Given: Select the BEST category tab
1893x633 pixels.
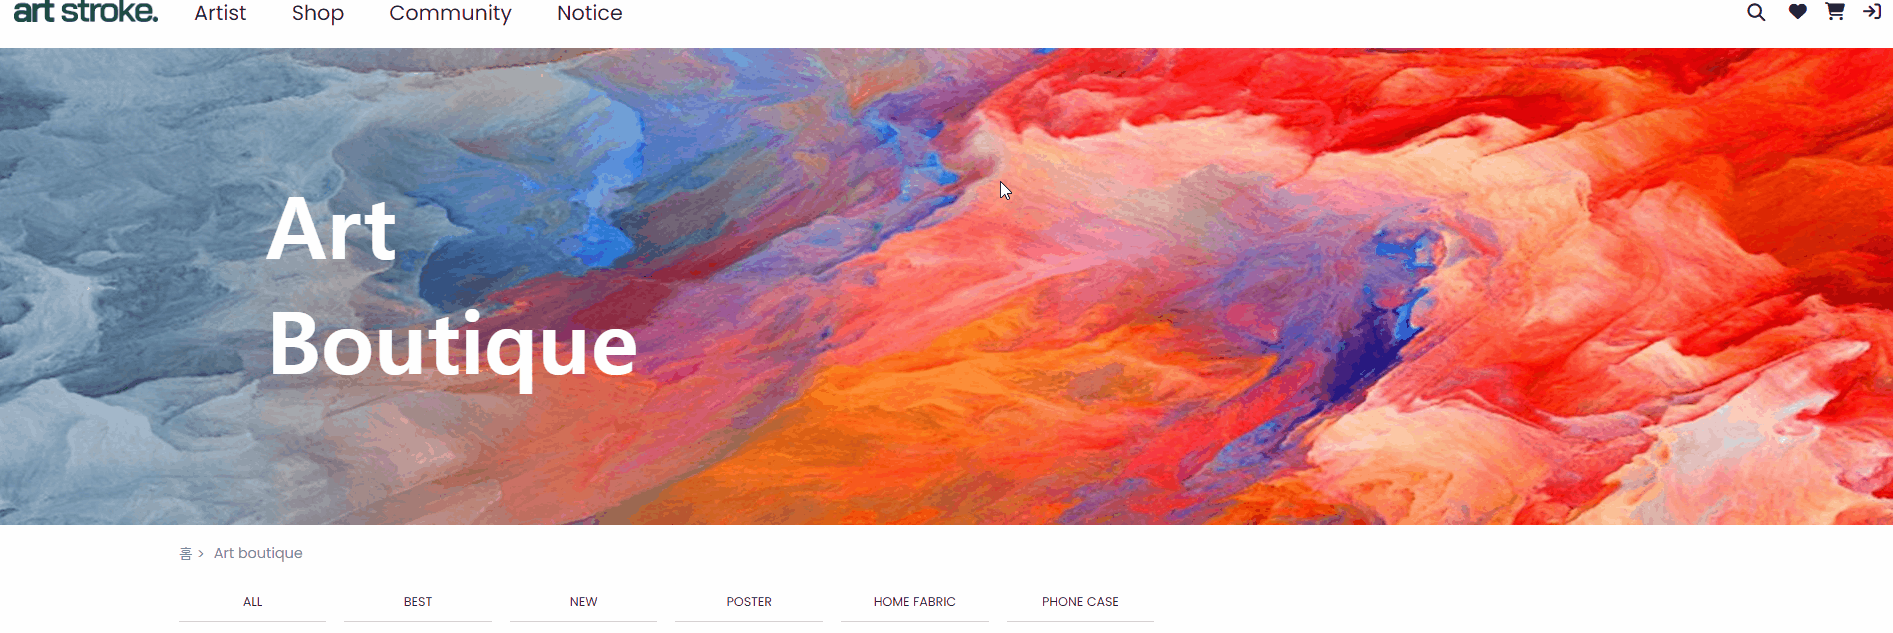Looking at the screenshot, I should 418,602.
